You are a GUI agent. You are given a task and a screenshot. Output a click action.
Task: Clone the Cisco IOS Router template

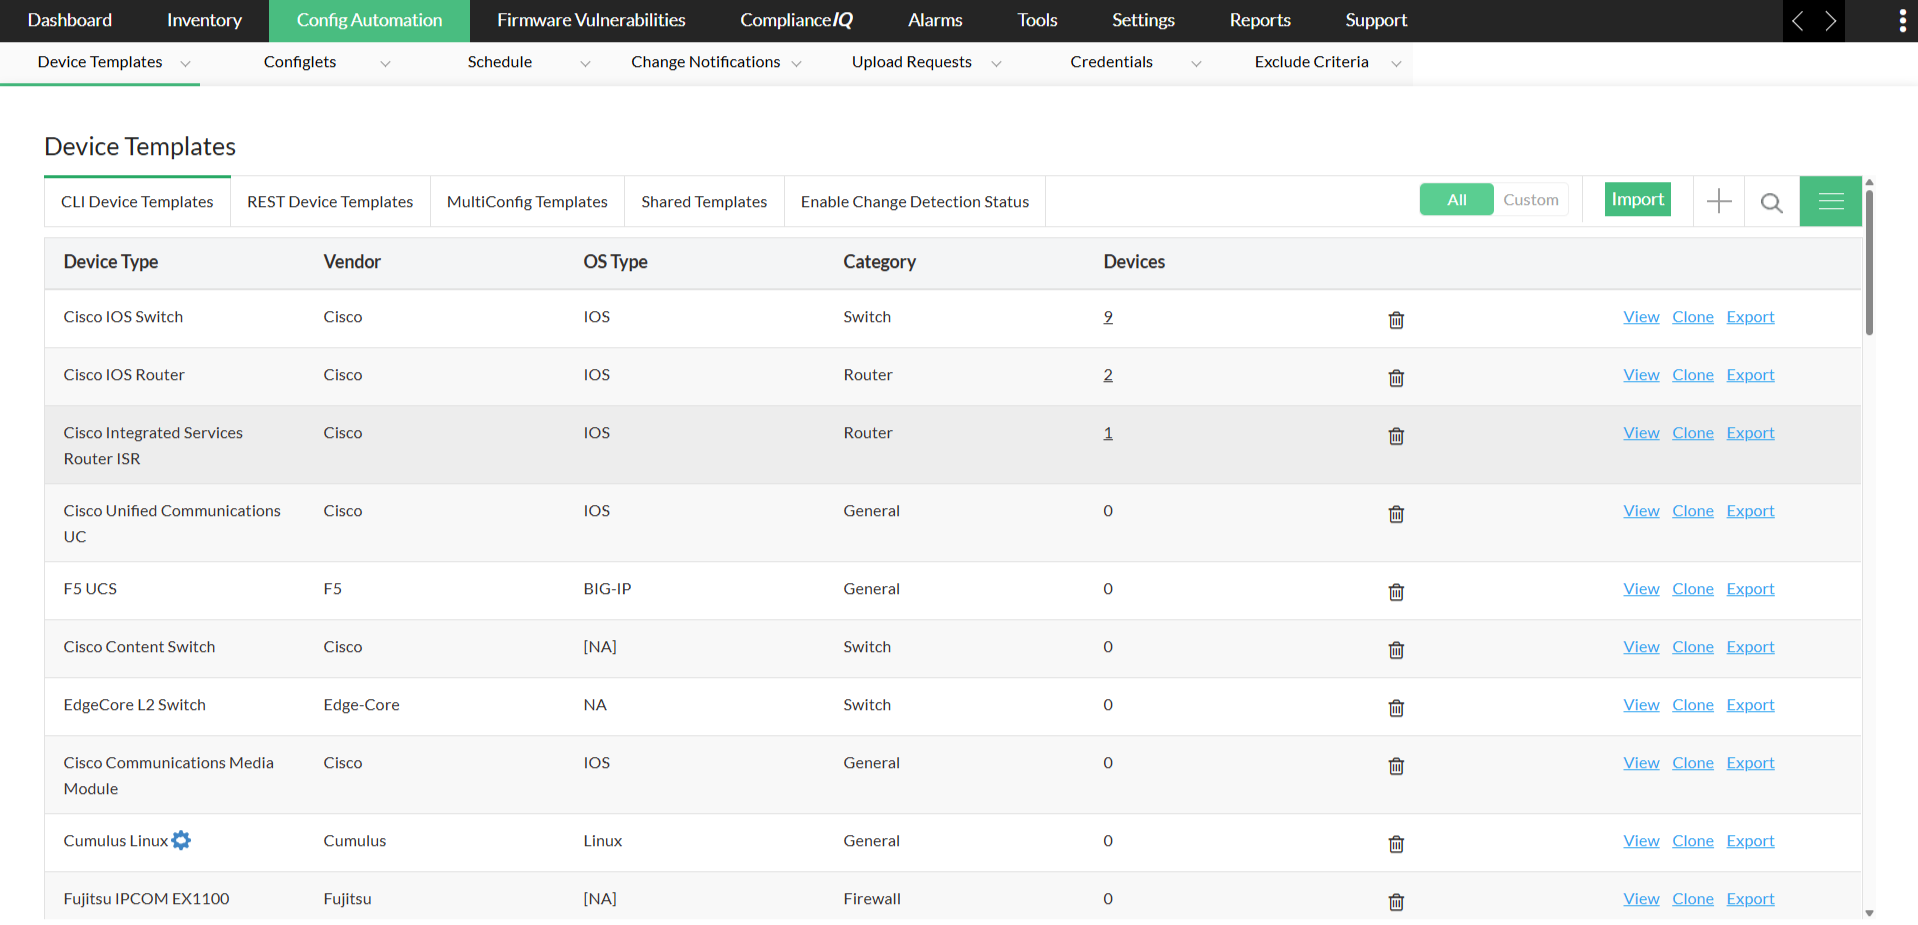coord(1692,375)
